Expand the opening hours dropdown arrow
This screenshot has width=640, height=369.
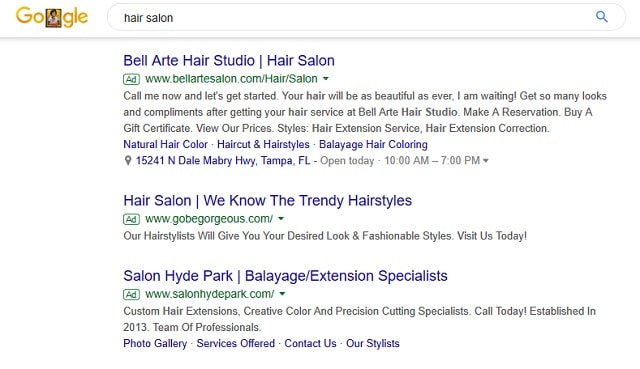tap(486, 161)
